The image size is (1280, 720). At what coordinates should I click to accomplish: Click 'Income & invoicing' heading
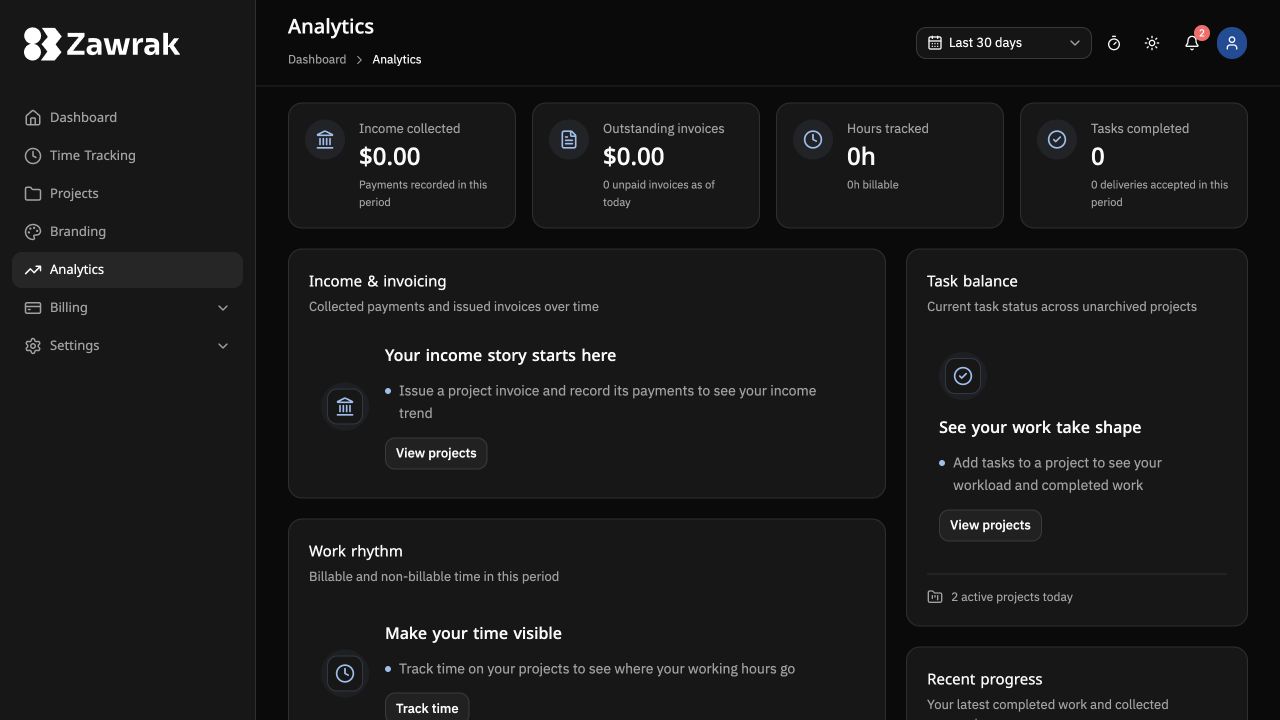click(x=378, y=281)
